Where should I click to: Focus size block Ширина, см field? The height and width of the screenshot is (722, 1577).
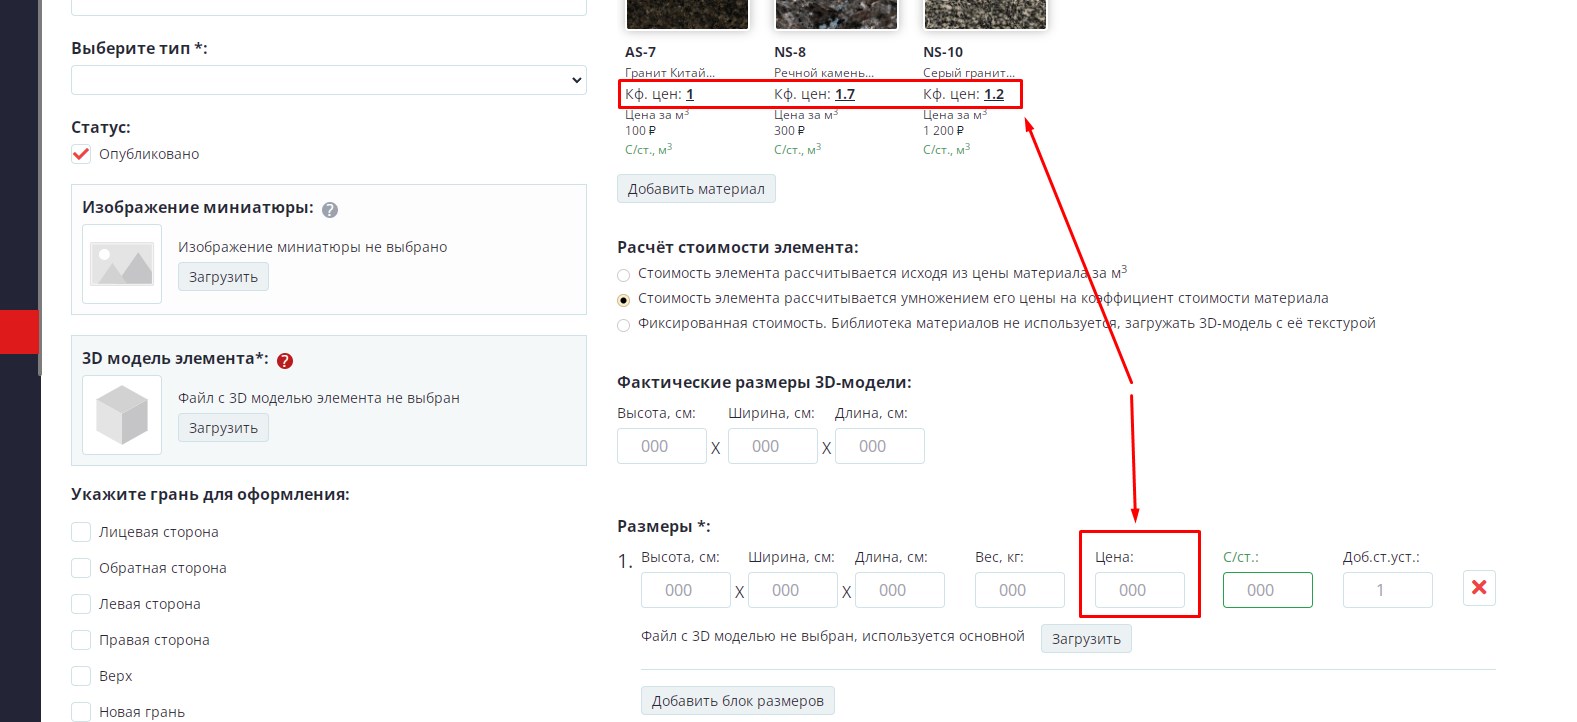[x=793, y=590]
